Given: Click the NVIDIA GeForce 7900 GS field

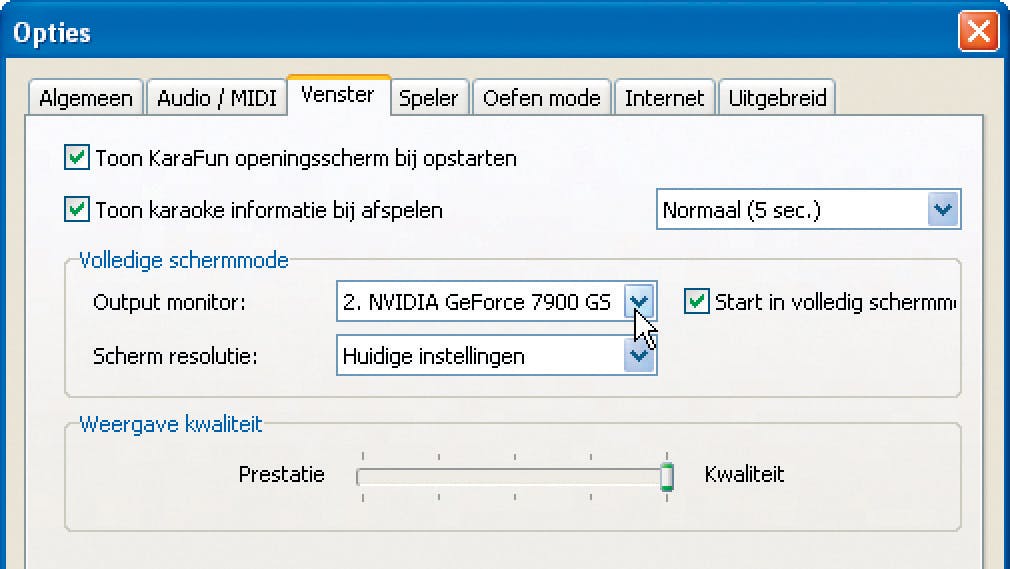Looking at the screenshot, I should 478,302.
